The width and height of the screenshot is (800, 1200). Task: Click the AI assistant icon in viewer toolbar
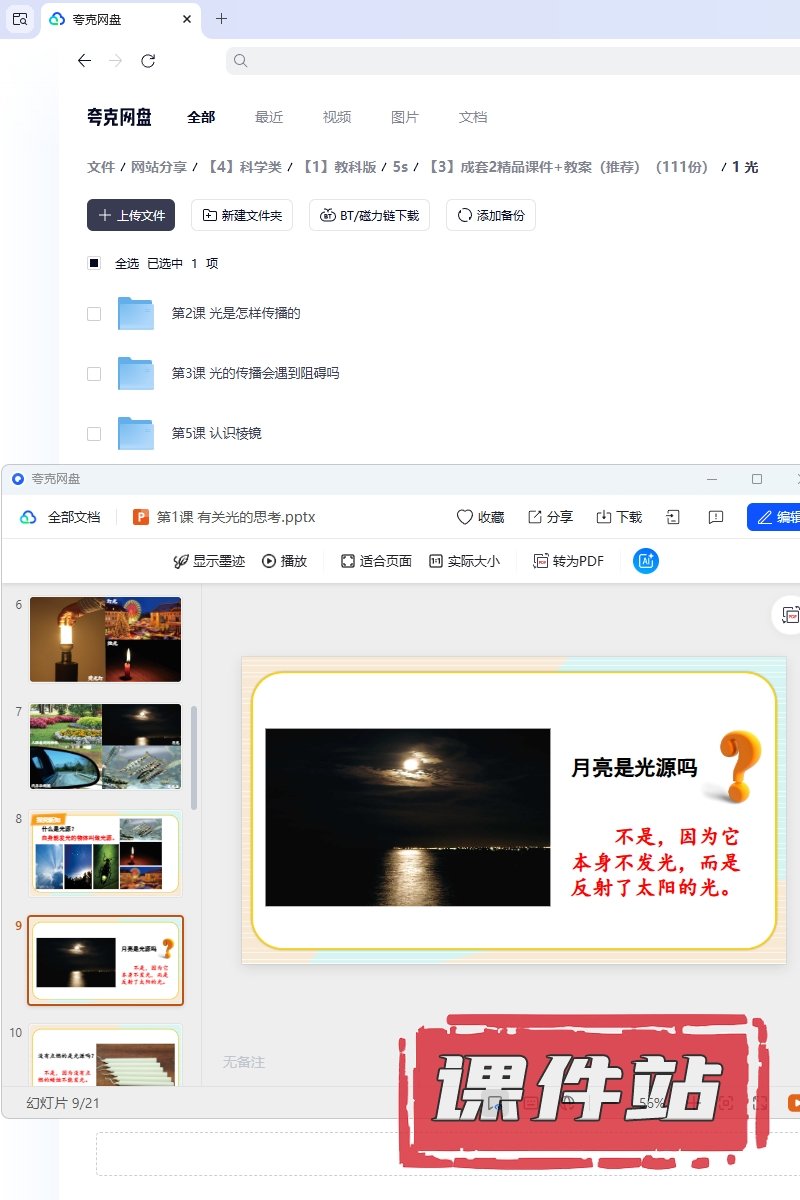pyautogui.click(x=646, y=561)
